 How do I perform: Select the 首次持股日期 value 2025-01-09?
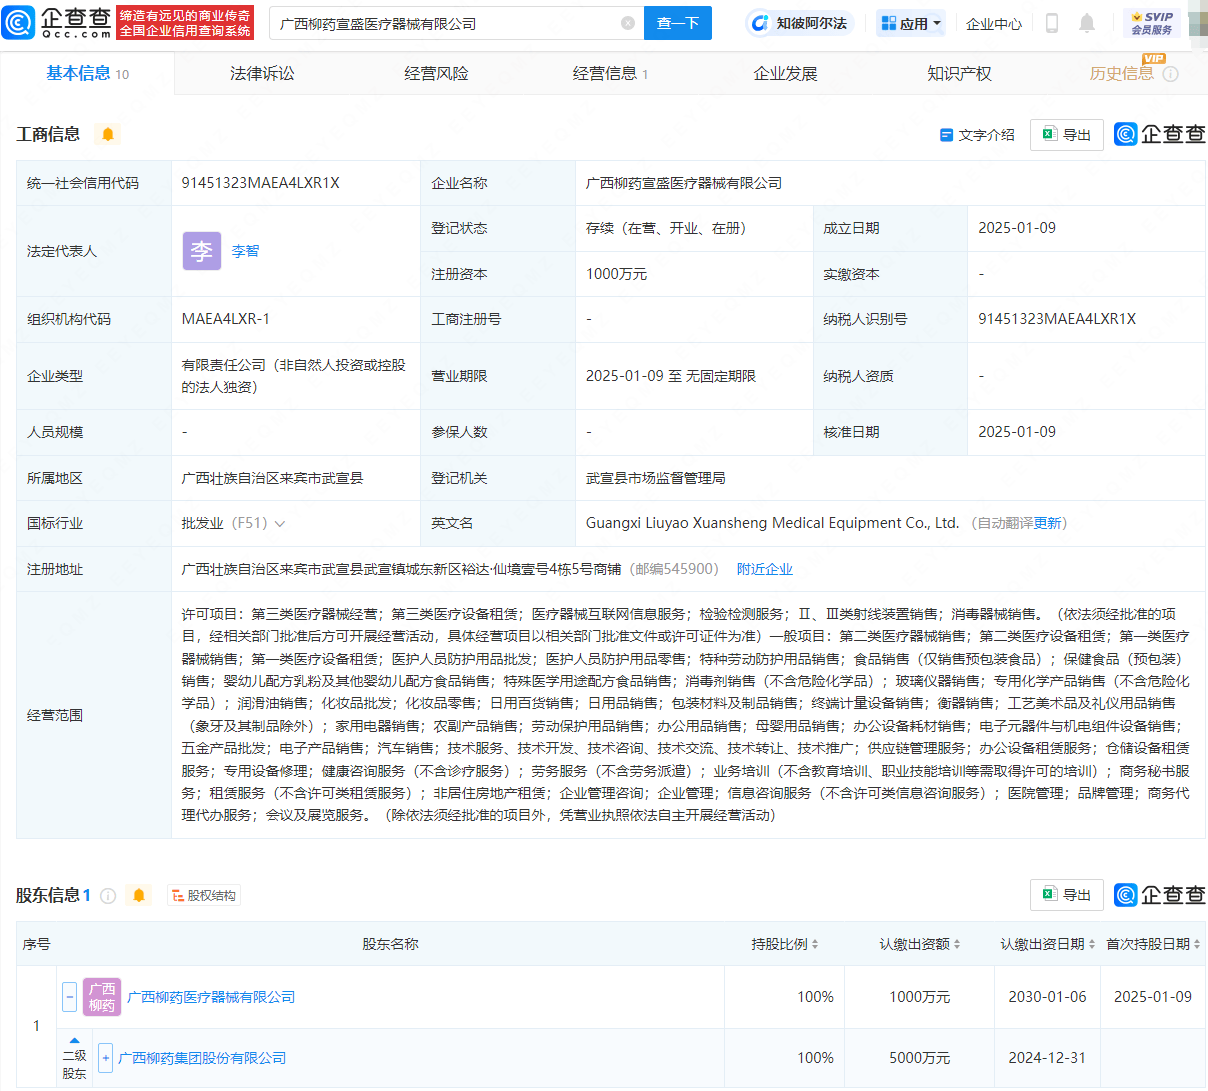click(x=1153, y=997)
